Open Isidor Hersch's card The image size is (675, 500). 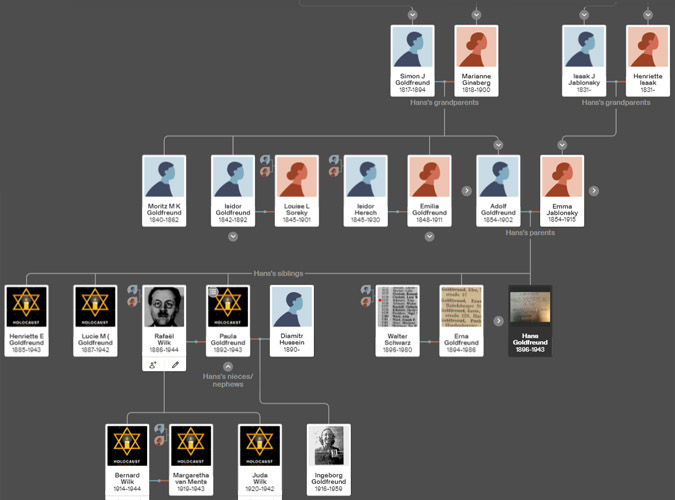[365, 191]
